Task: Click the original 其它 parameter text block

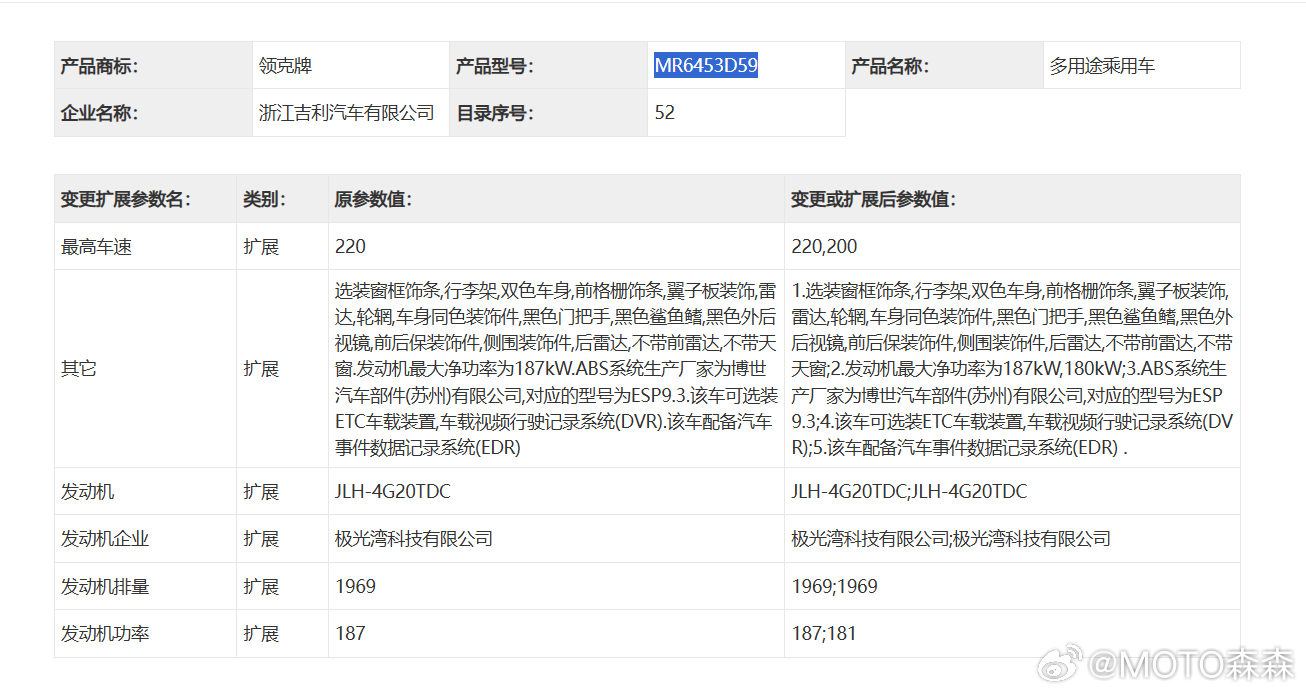Action: 556,369
